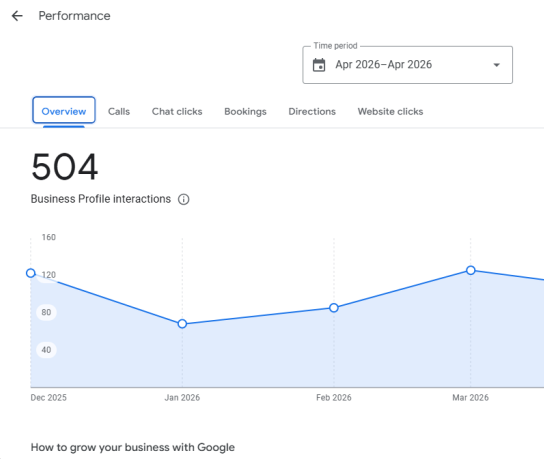
Task: Click the Jan 2026 axis label
Action: click(x=182, y=398)
